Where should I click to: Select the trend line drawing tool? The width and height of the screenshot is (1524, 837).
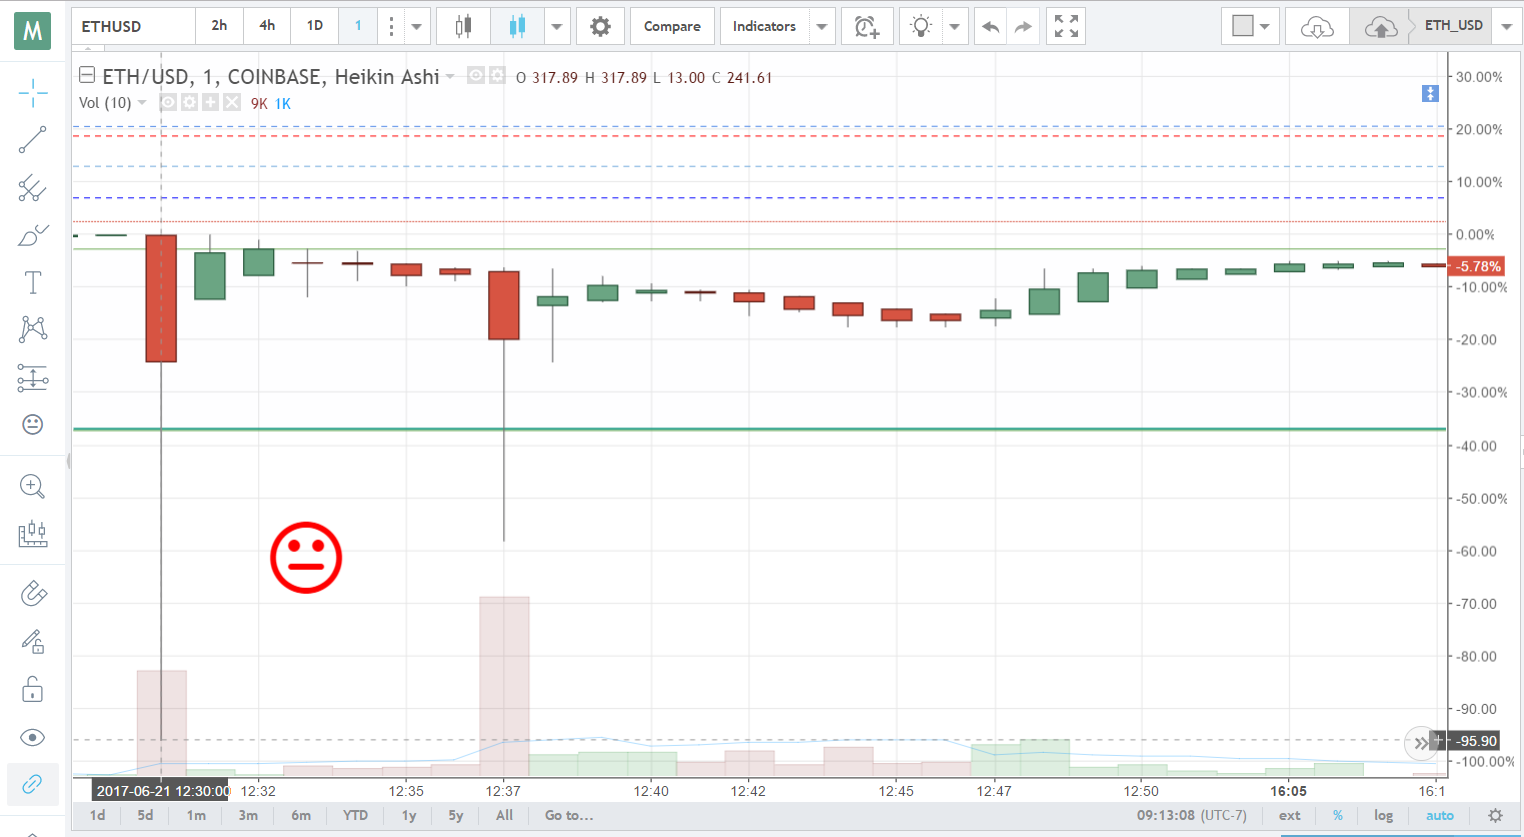(x=33, y=140)
